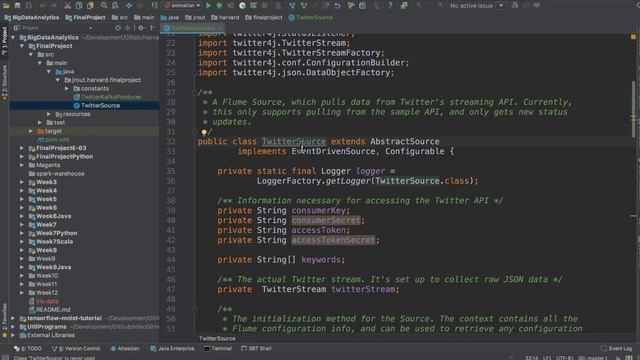Open the animation run configuration dropdown
The image size is (640, 360).
point(182,6)
